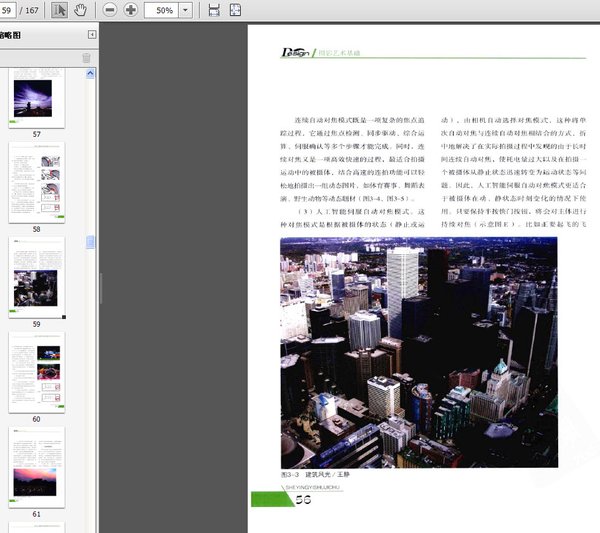The image size is (600, 533).
Task: Click the zoom out minus button
Action: (108, 10)
